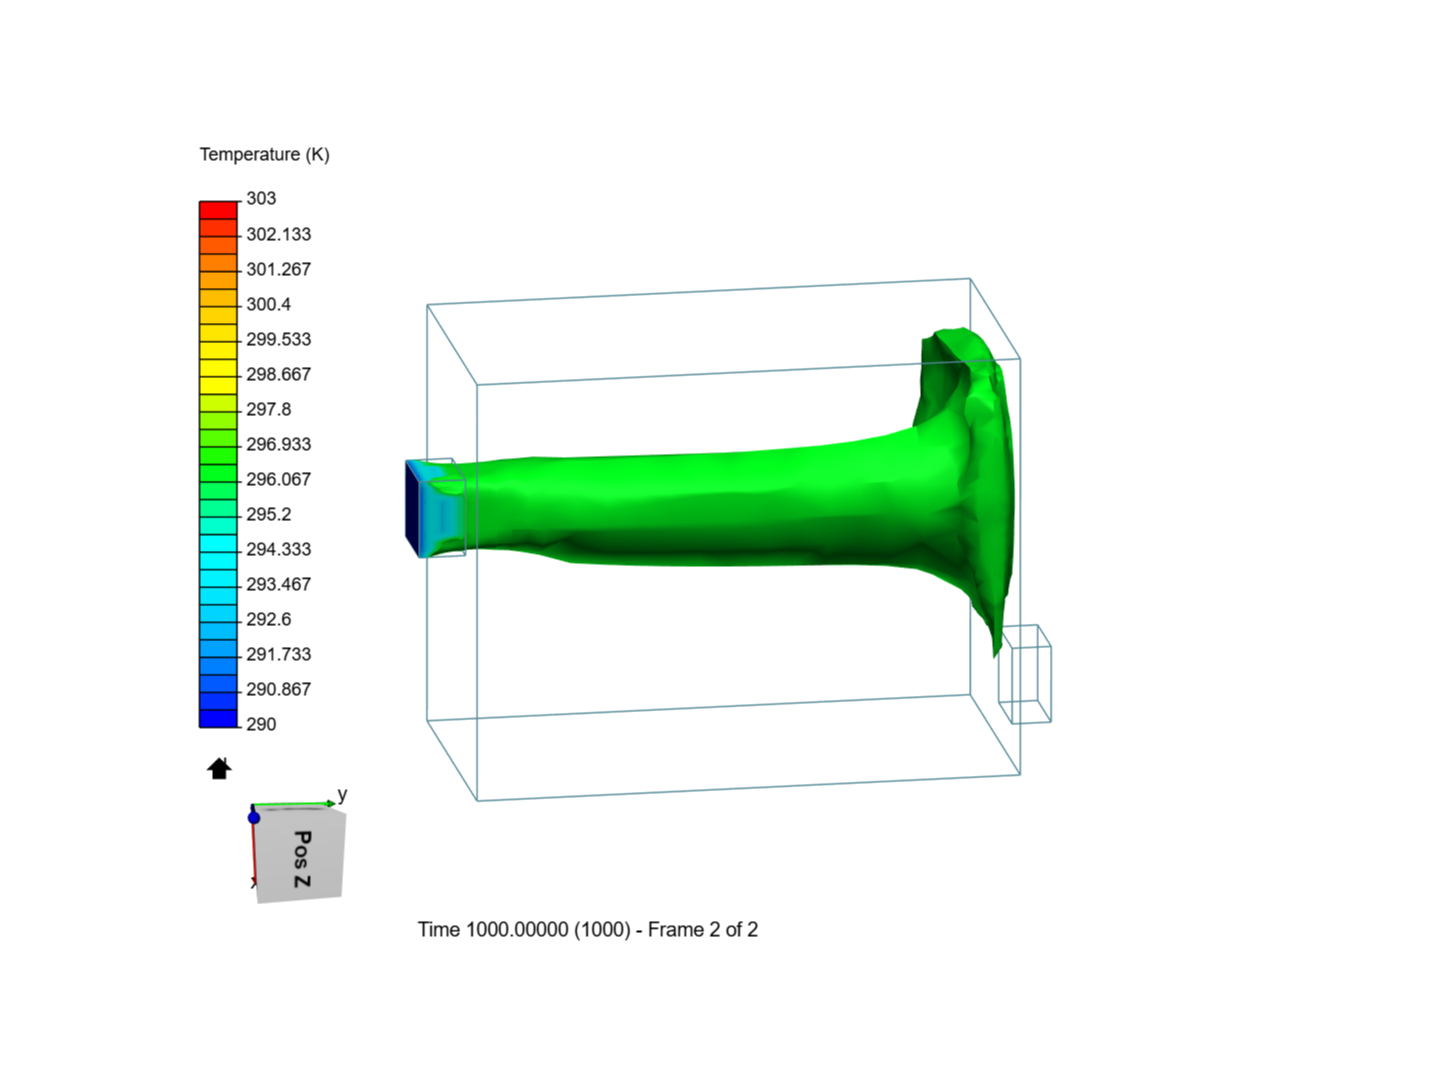Click the home view arrow icon
The width and height of the screenshot is (1440, 1080).
[x=219, y=768]
